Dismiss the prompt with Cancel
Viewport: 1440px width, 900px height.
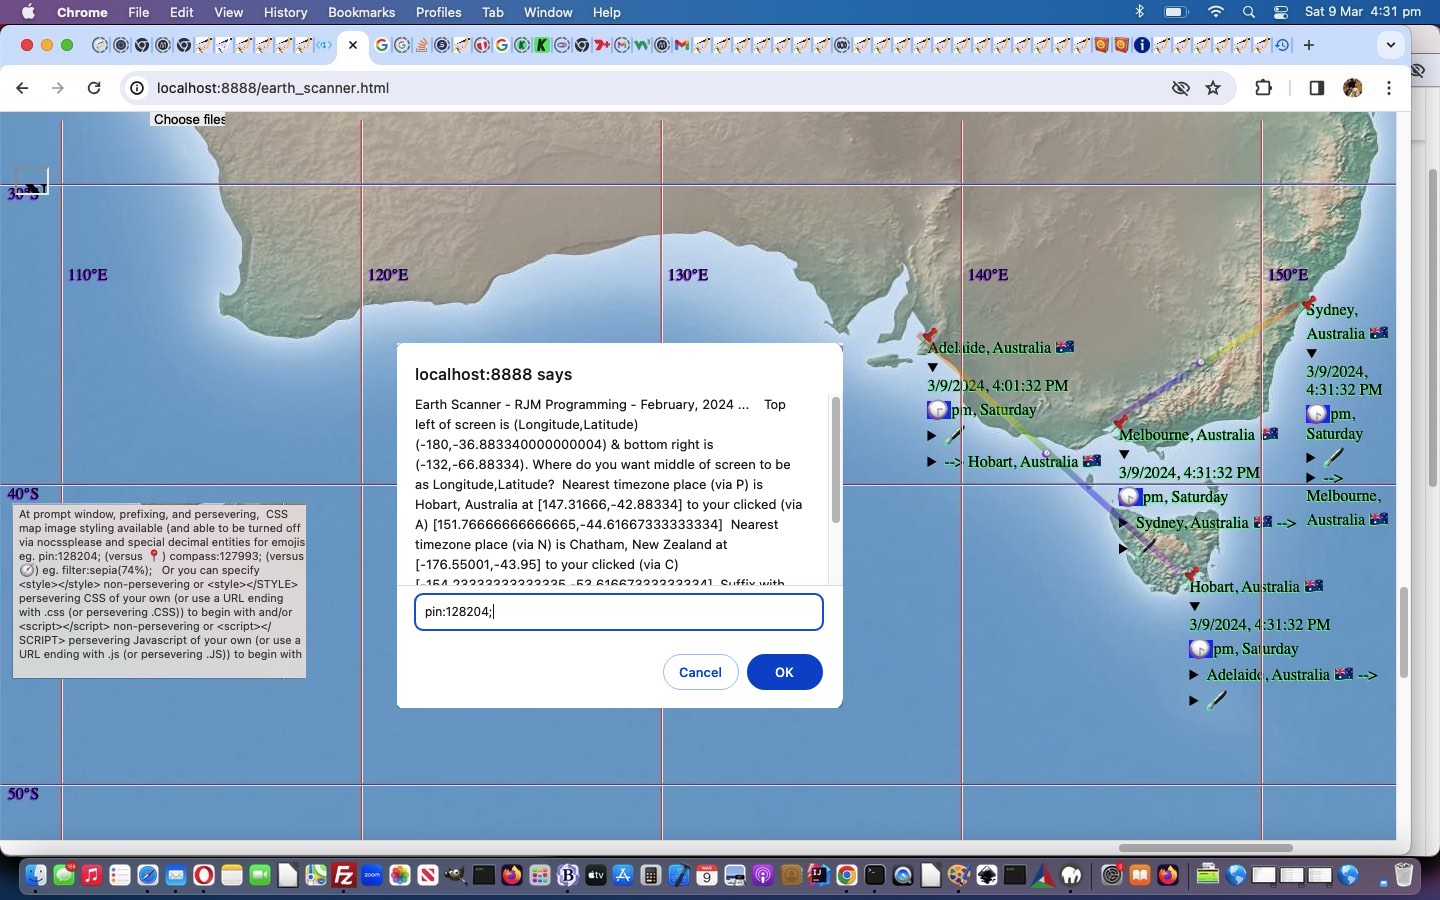[700, 672]
